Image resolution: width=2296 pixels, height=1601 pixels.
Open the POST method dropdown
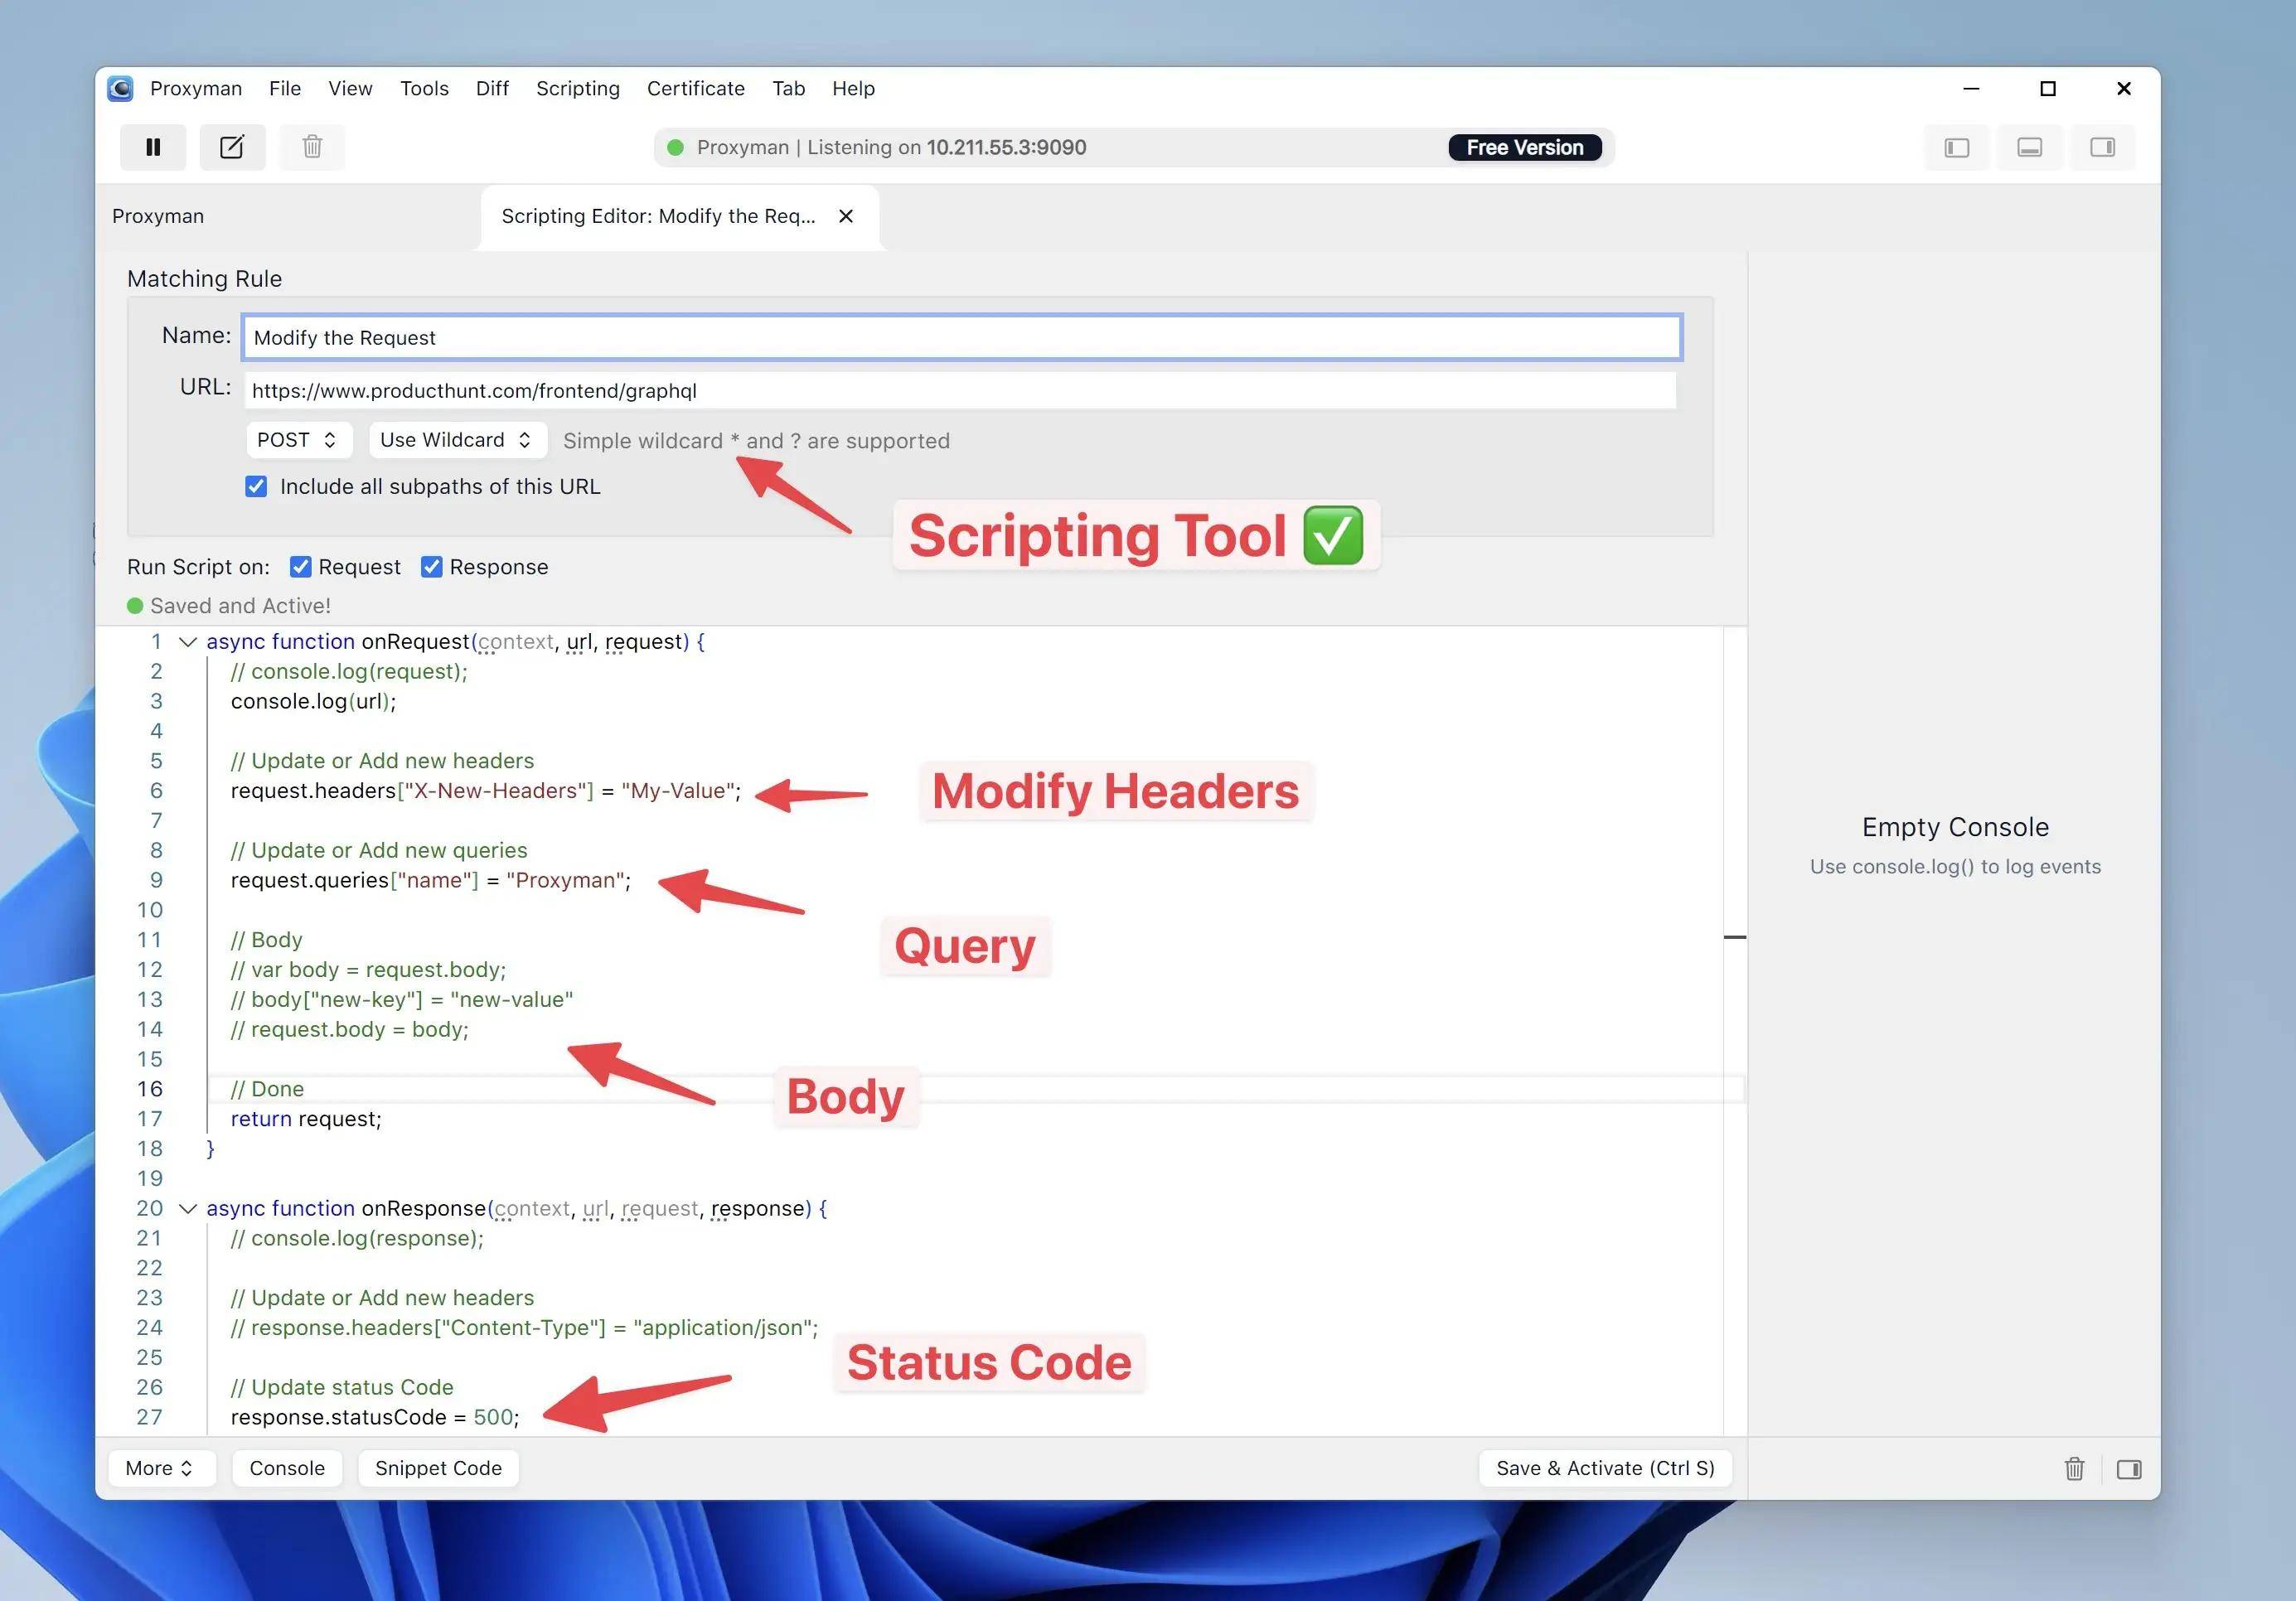coord(298,440)
